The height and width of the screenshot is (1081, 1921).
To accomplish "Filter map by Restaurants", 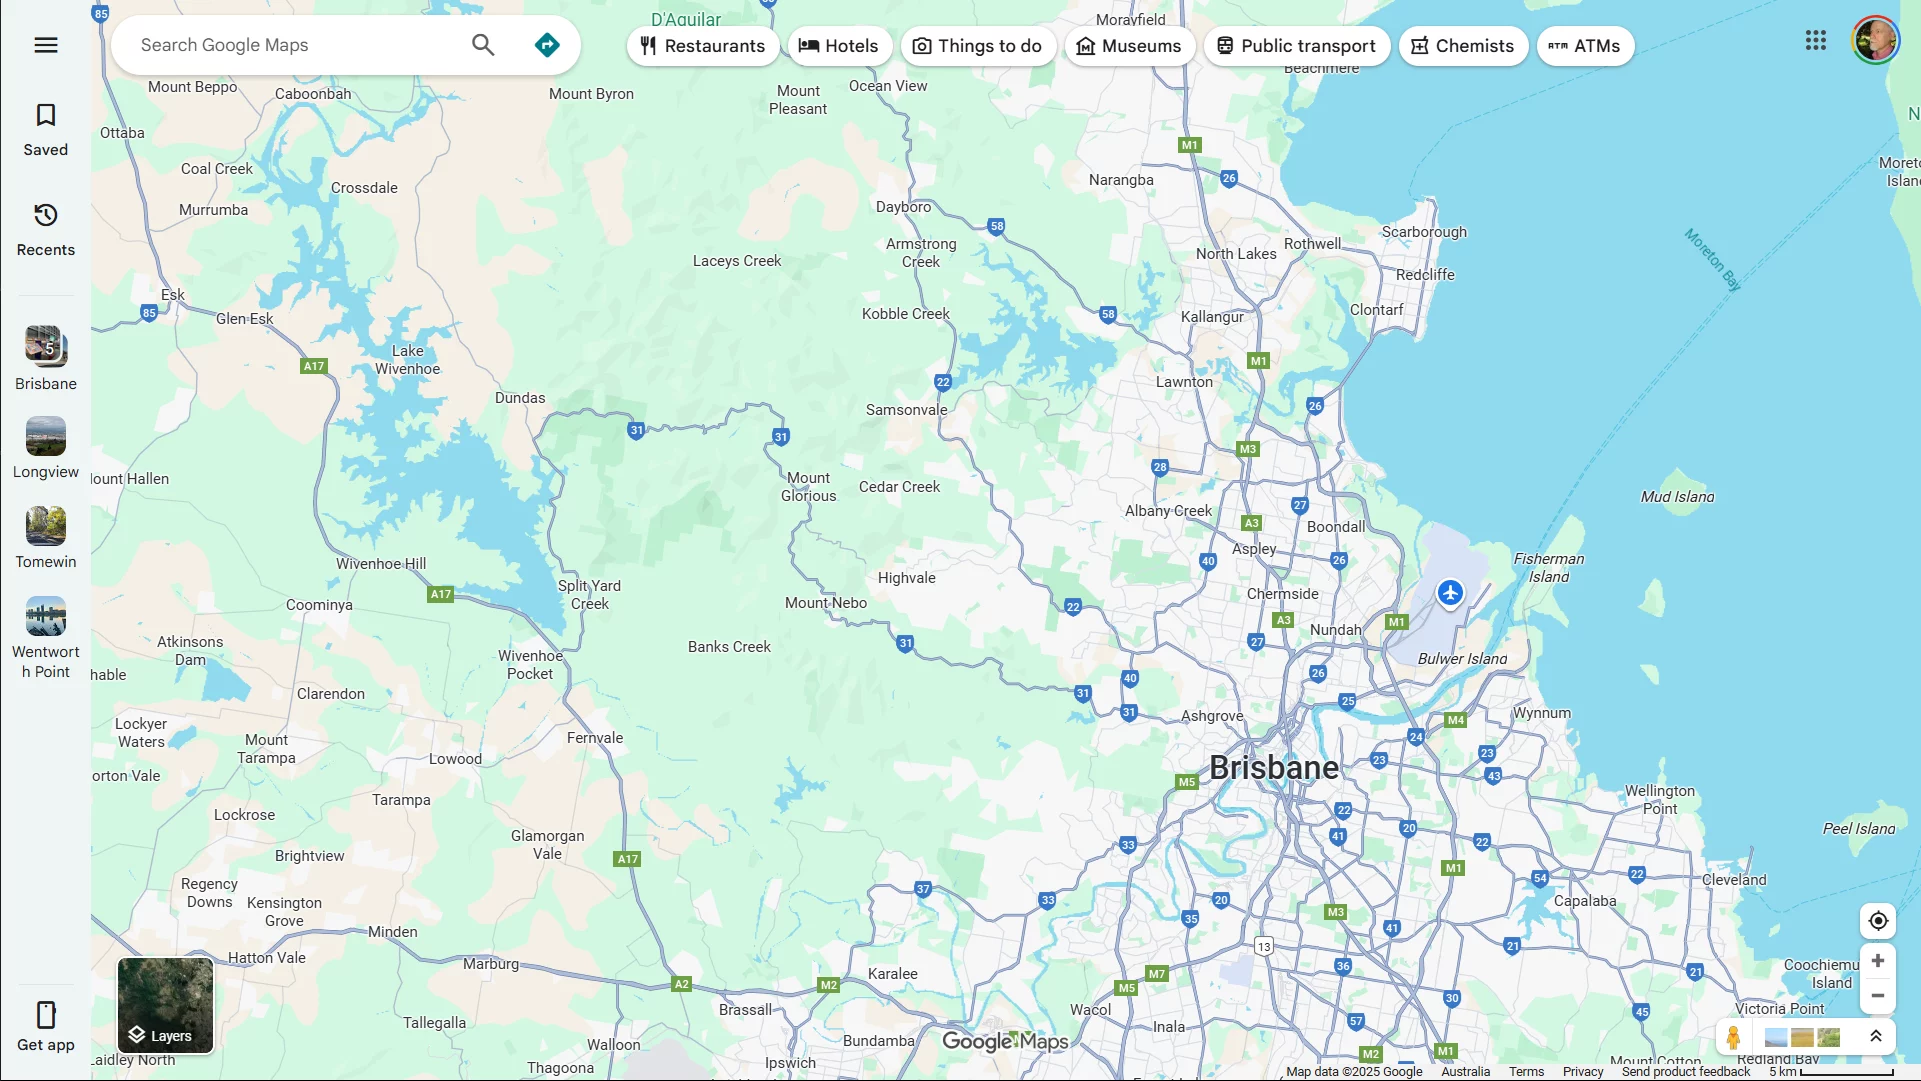I will 703,46.
